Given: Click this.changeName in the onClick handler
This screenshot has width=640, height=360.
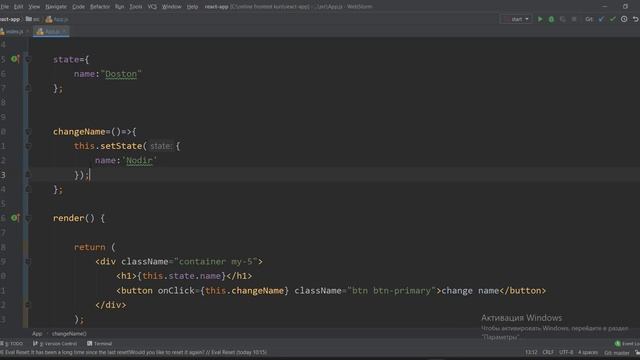Looking at the screenshot, I should [244, 291].
